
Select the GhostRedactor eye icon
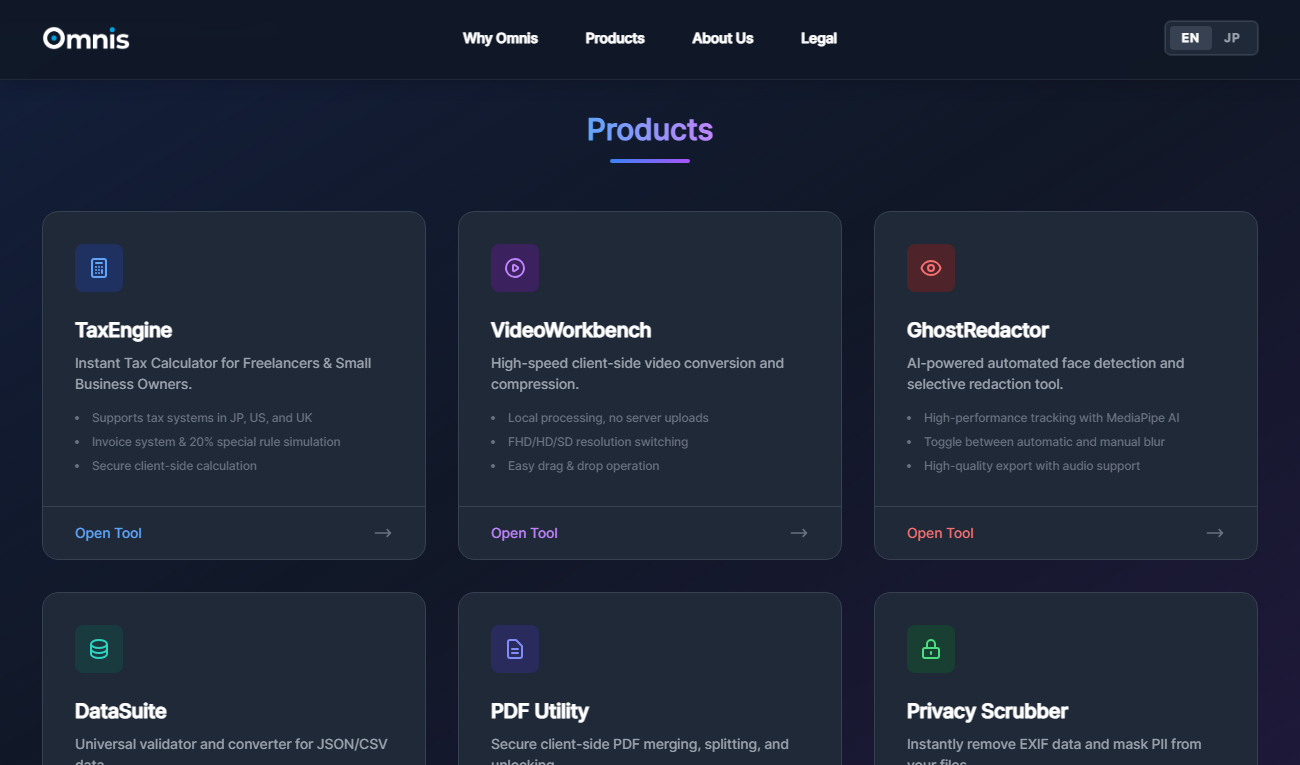pos(931,267)
